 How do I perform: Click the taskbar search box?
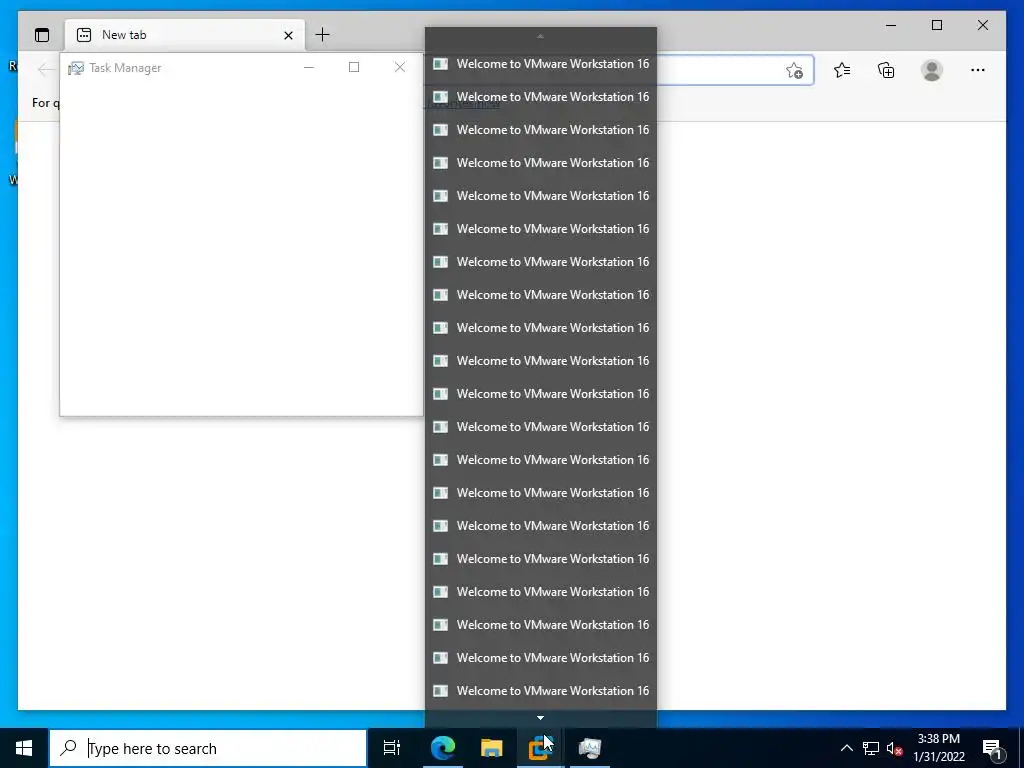pyautogui.click(x=208, y=748)
